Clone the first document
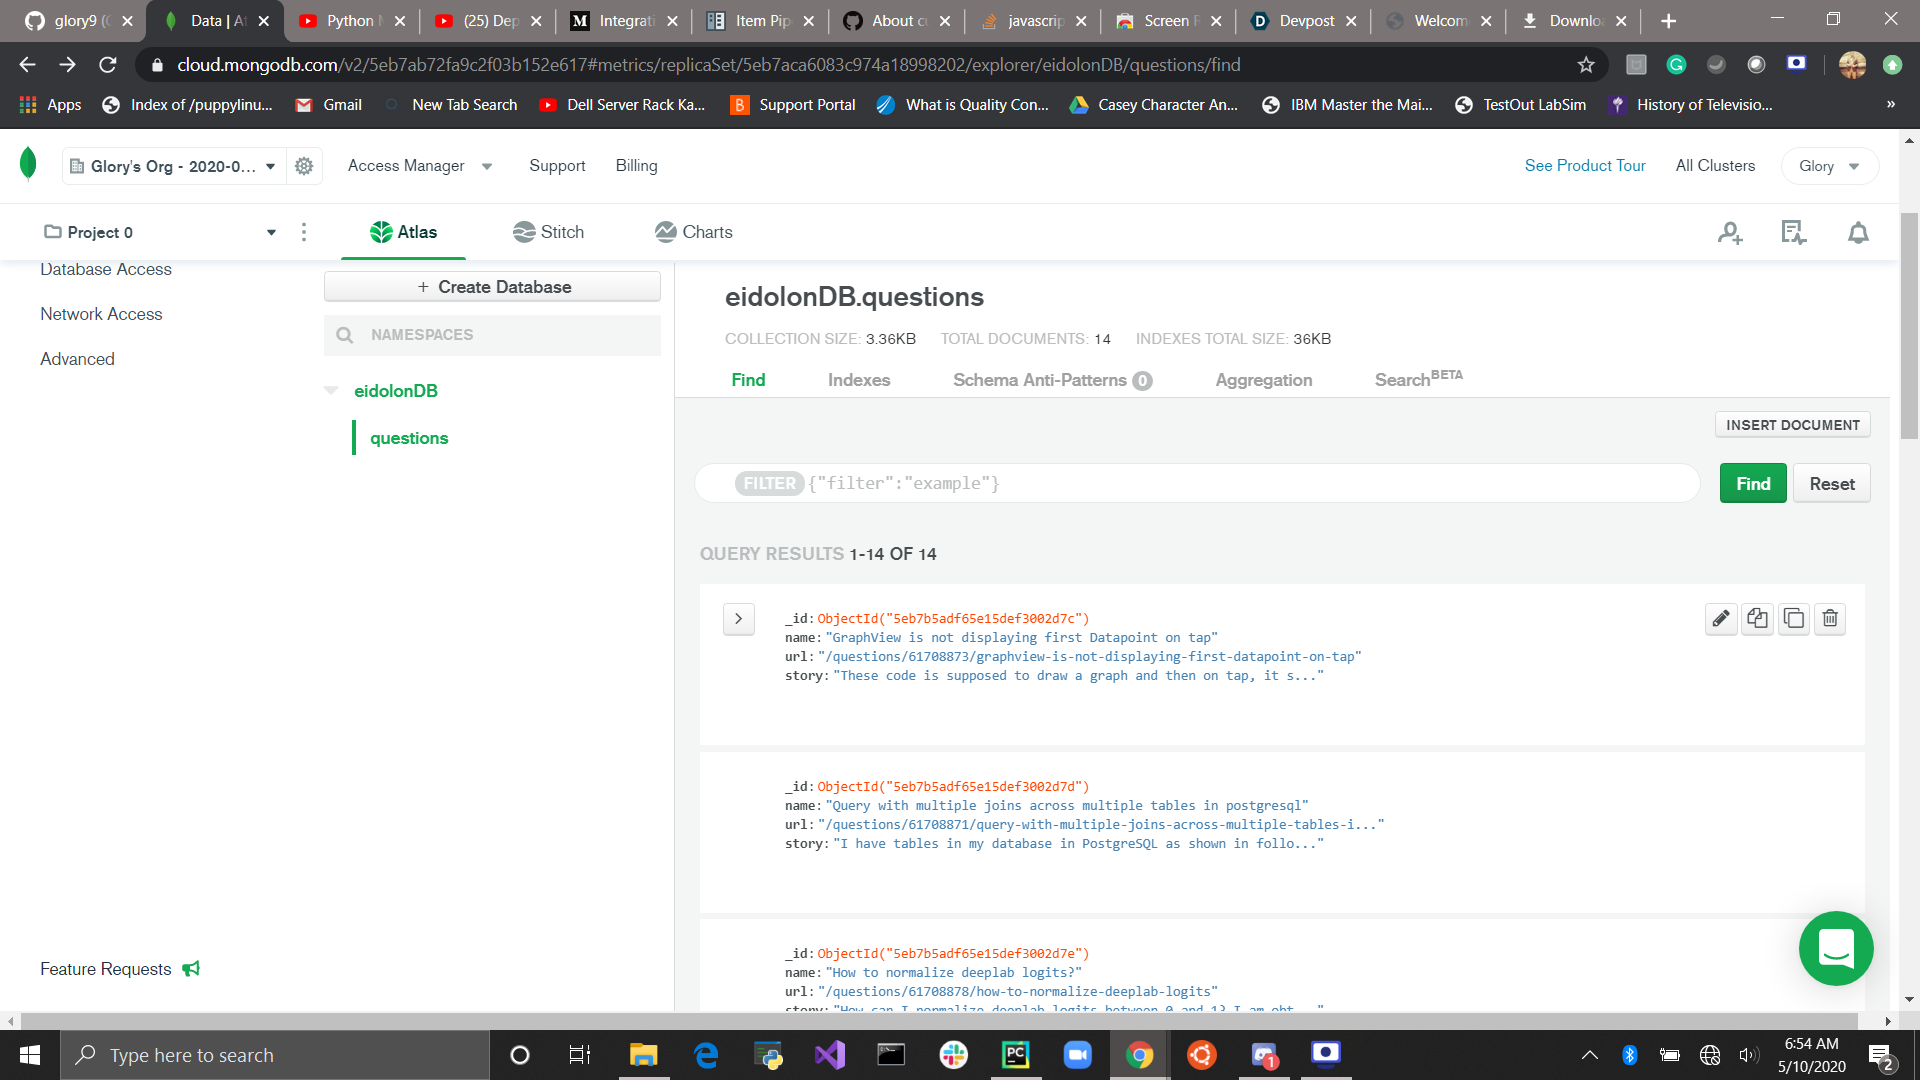This screenshot has width=1920, height=1080. [1794, 619]
